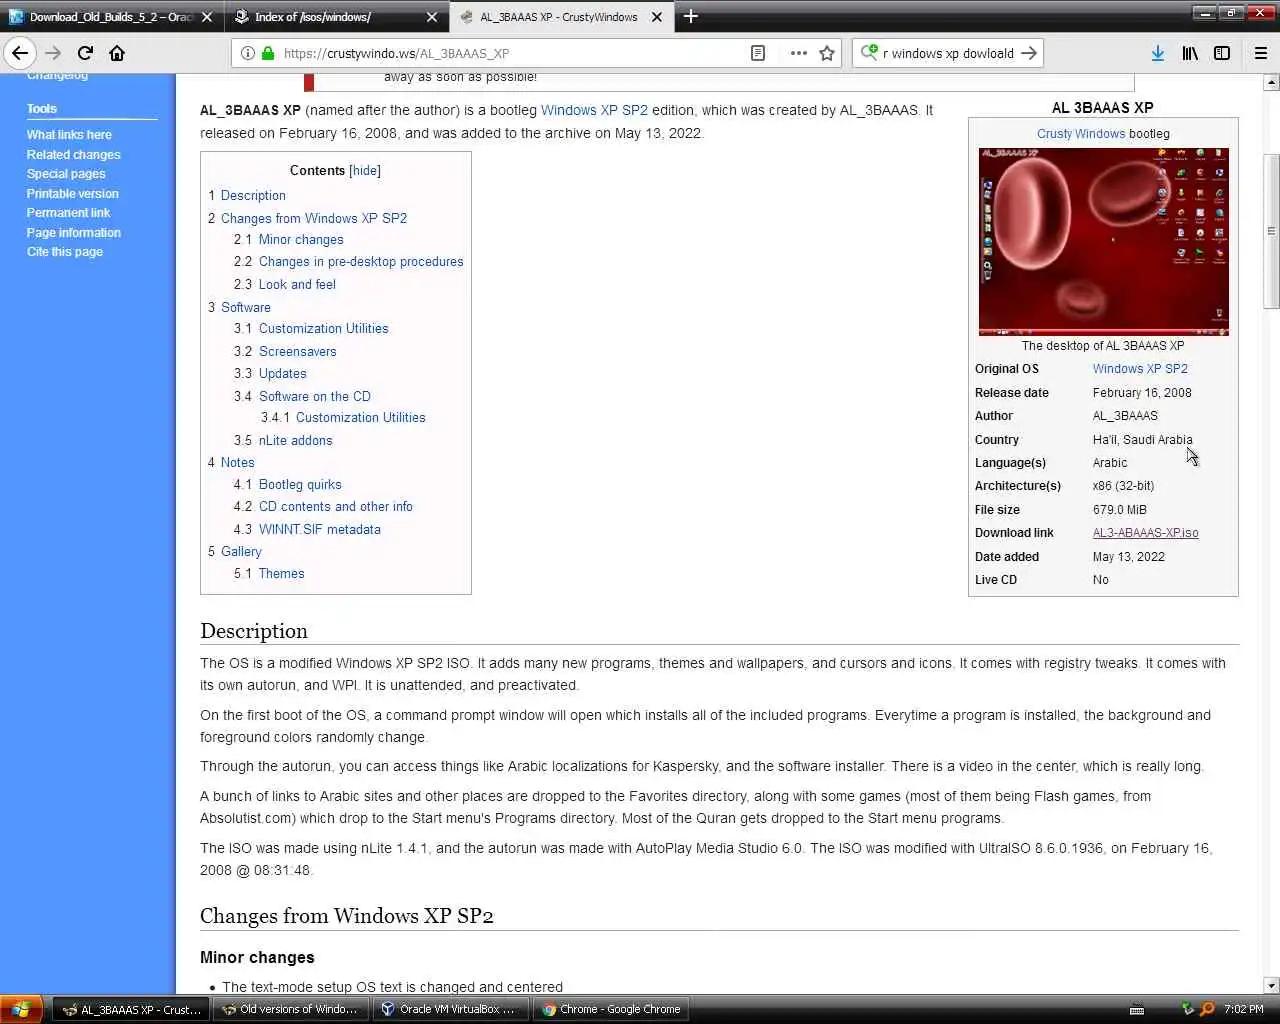The height and width of the screenshot is (1024, 1280).
Task: Open the Firefox hamburger menu
Action: coord(1261,53)
